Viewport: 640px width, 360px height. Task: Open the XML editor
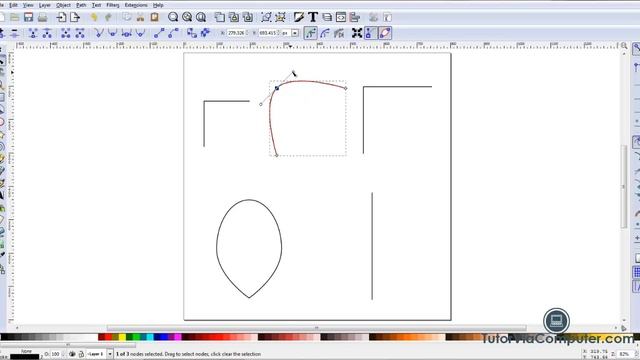(x=340, y=17)
